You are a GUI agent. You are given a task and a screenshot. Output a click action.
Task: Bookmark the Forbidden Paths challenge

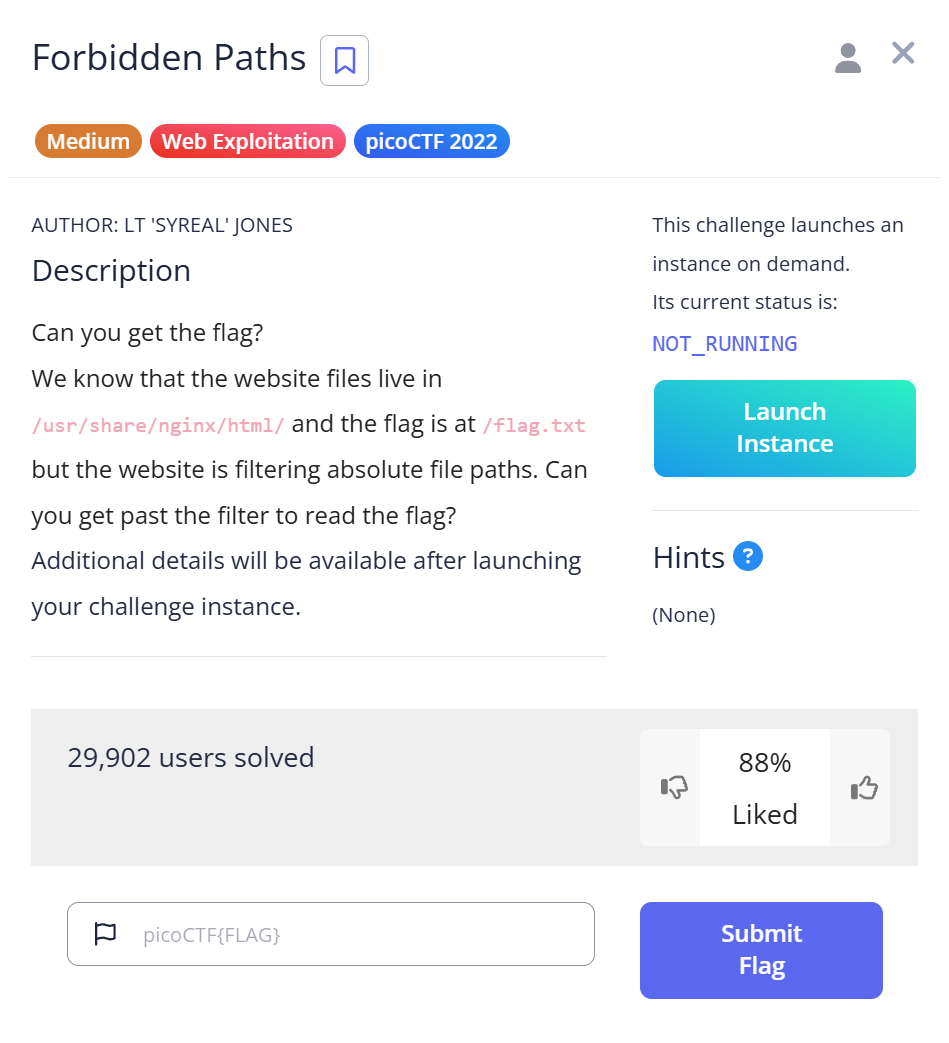(x=344, y=60)
